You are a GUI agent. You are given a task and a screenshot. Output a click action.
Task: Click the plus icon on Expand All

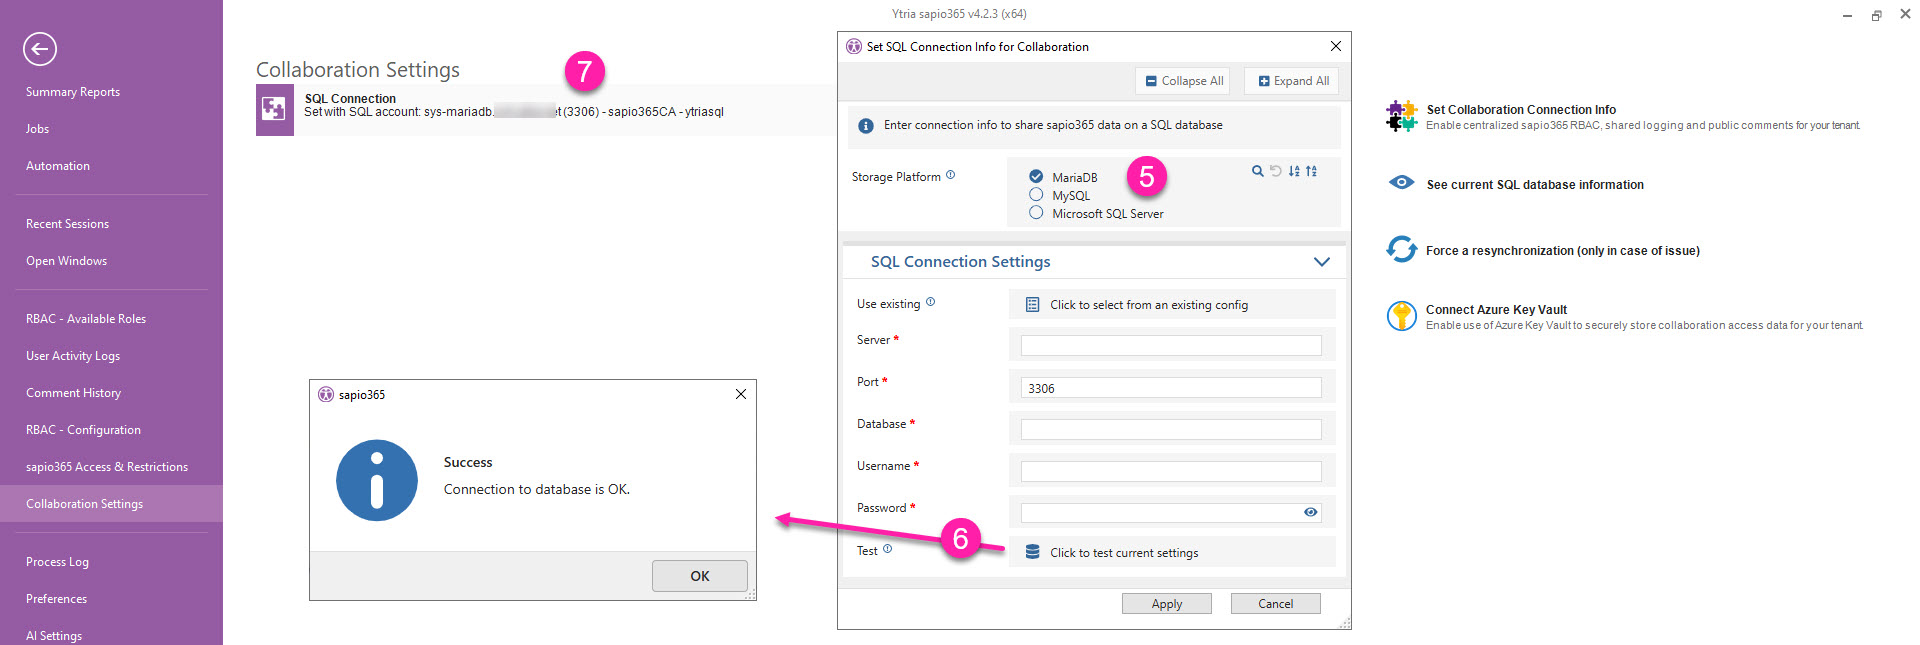(1264, 81)
